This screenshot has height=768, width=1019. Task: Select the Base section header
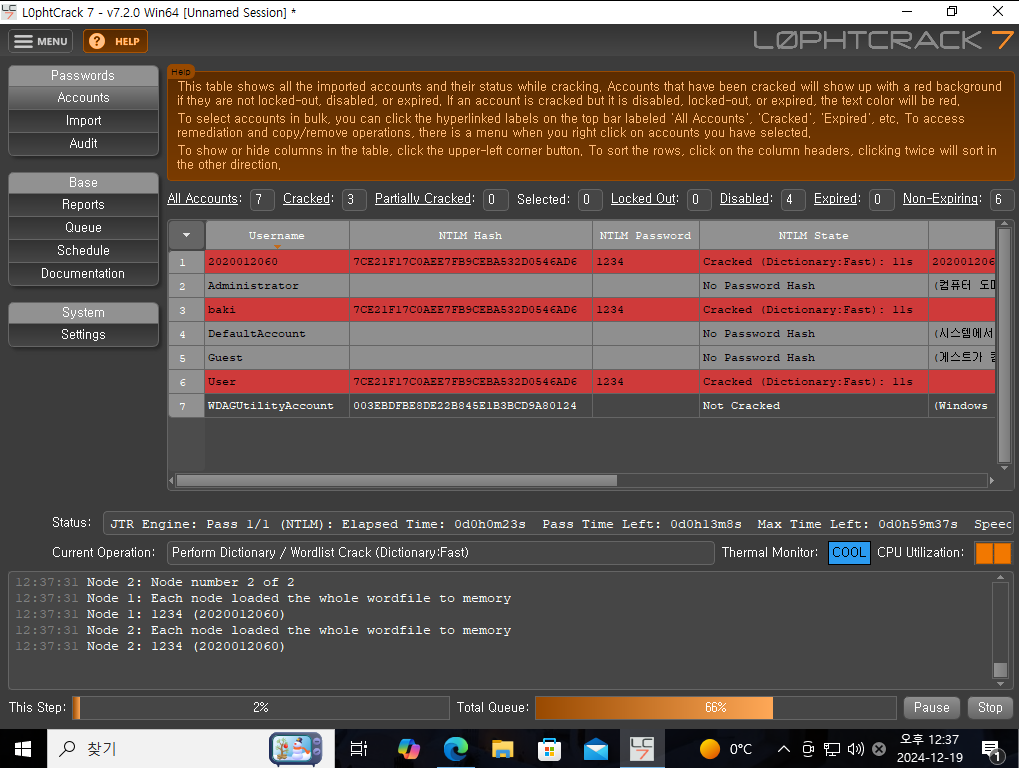[83, 183]
